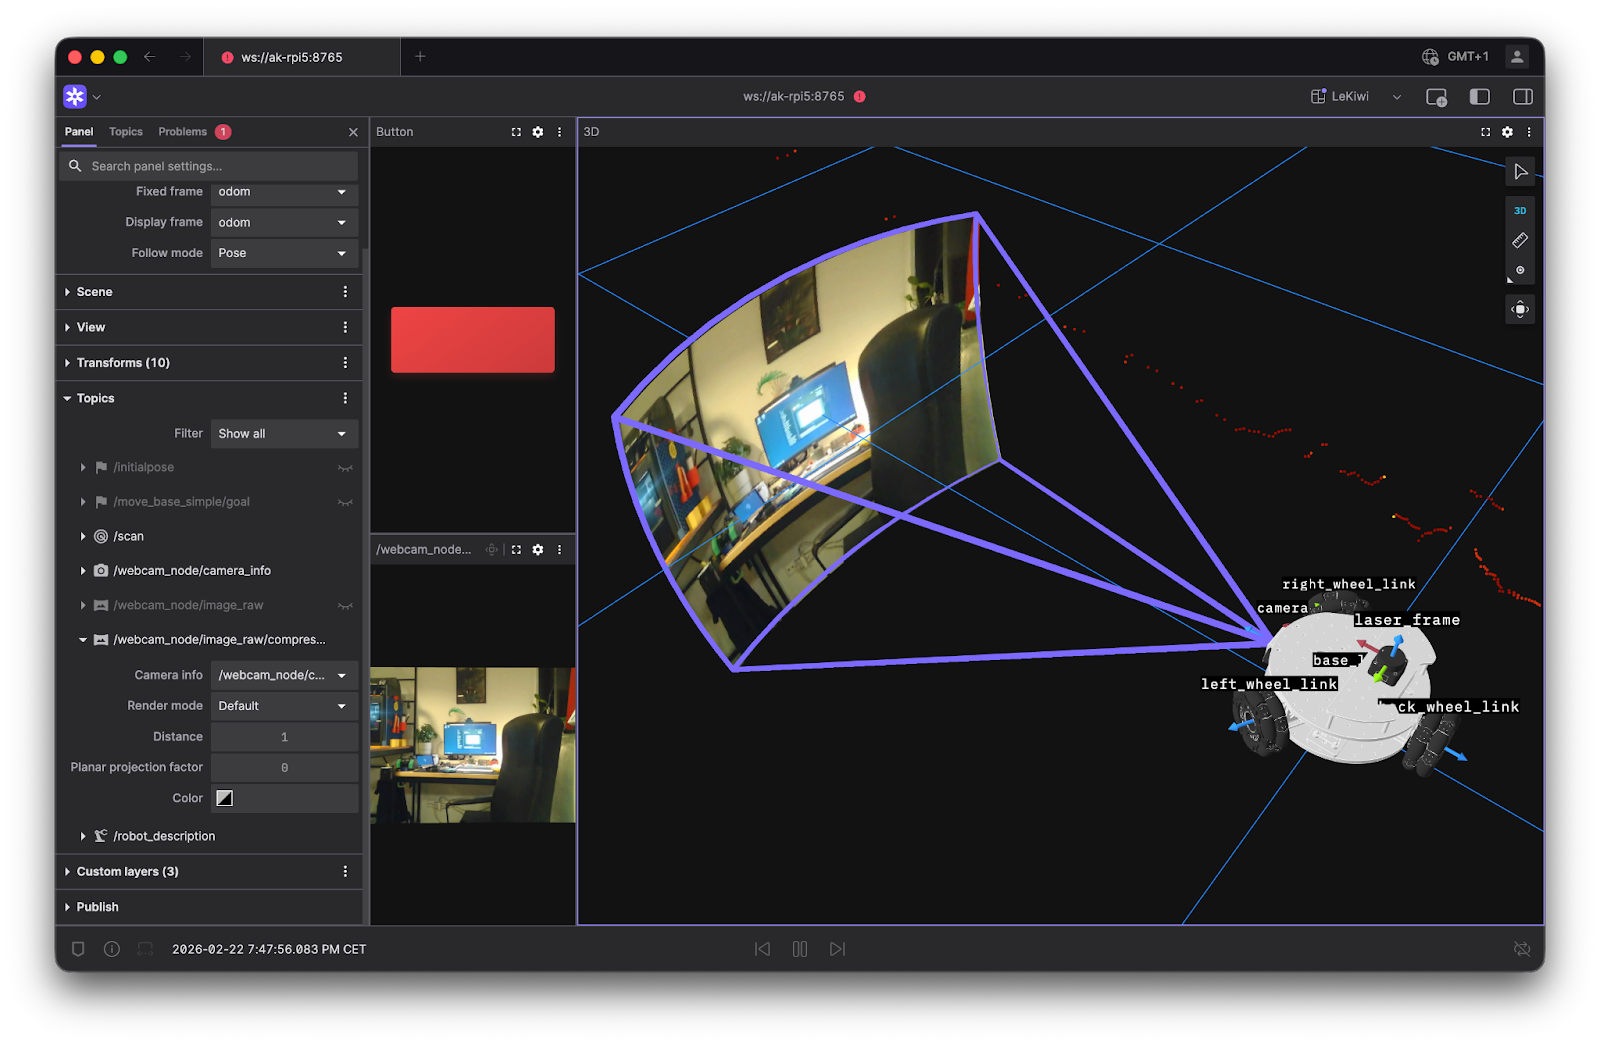Toggle the left sidebar visibility
This screenshot has width=1600, height=1045.
pos(1479,97)
